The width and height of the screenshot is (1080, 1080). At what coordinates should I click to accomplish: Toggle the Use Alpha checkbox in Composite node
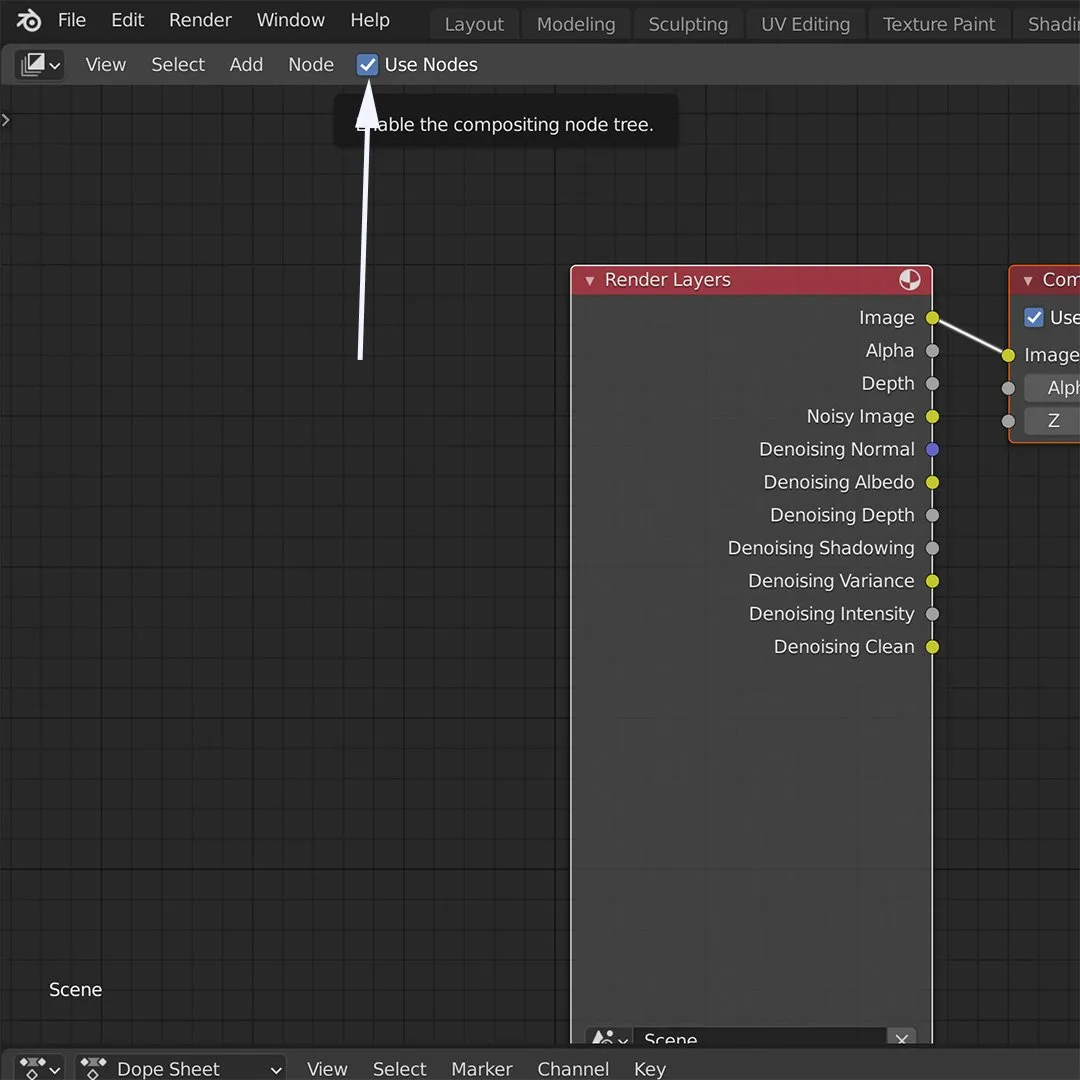point(1033,318)
